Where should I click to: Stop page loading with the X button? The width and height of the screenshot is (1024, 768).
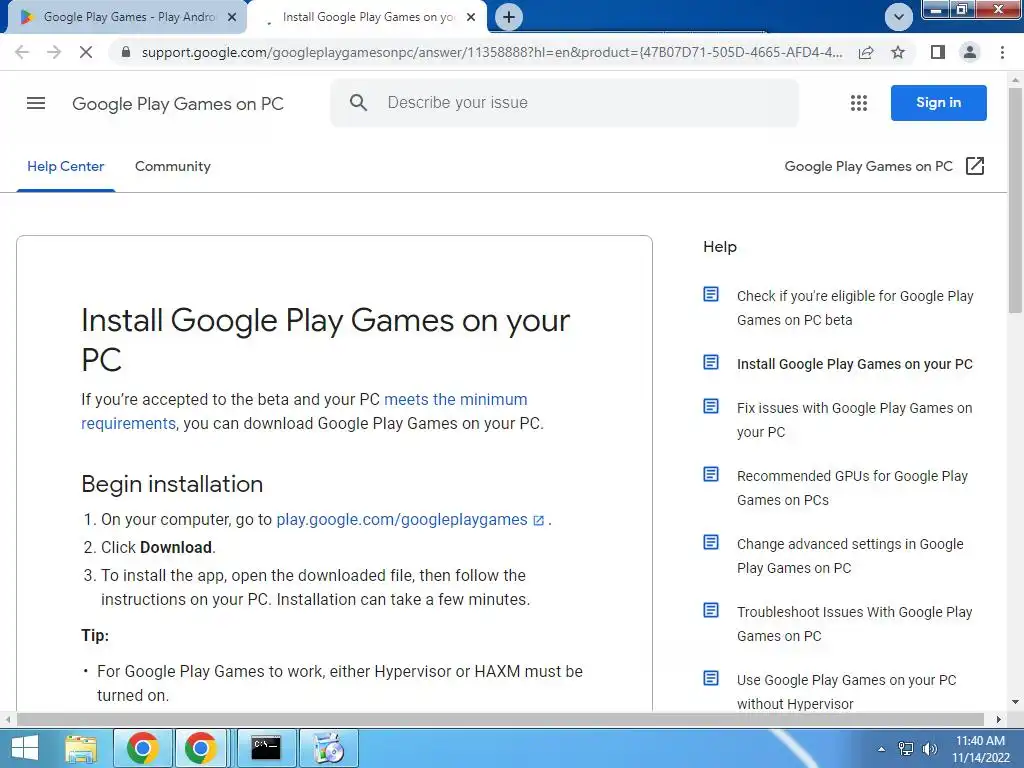pos(86,52)
